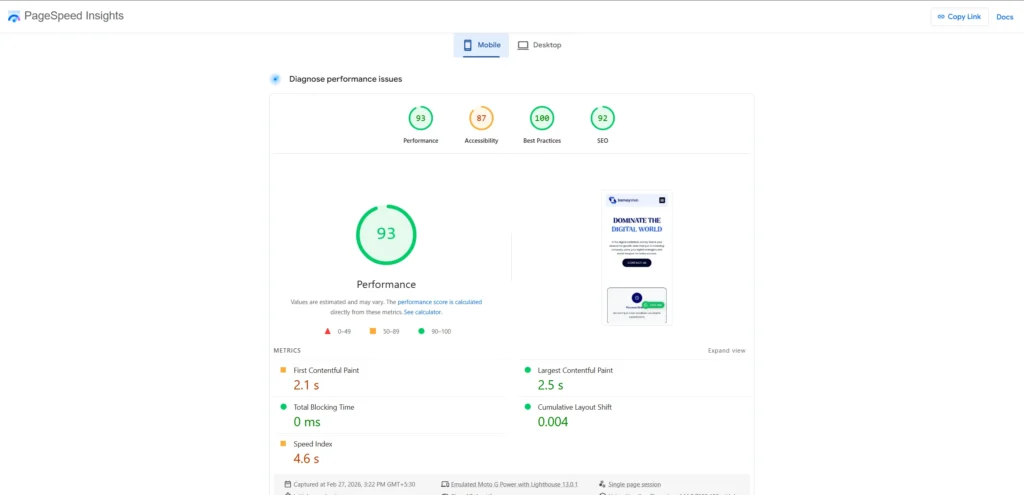Switch to the Mobile tab
The image size is (1024, 495).
(481, 45)
